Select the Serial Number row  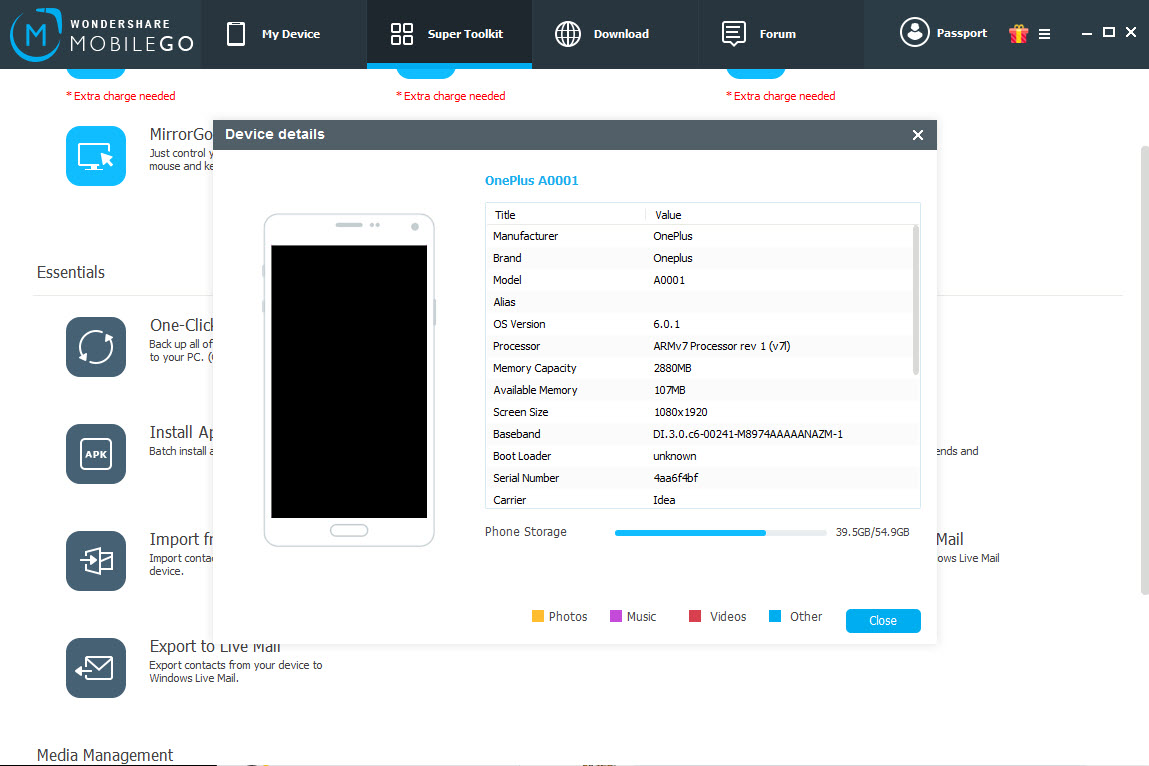(700, 478)
